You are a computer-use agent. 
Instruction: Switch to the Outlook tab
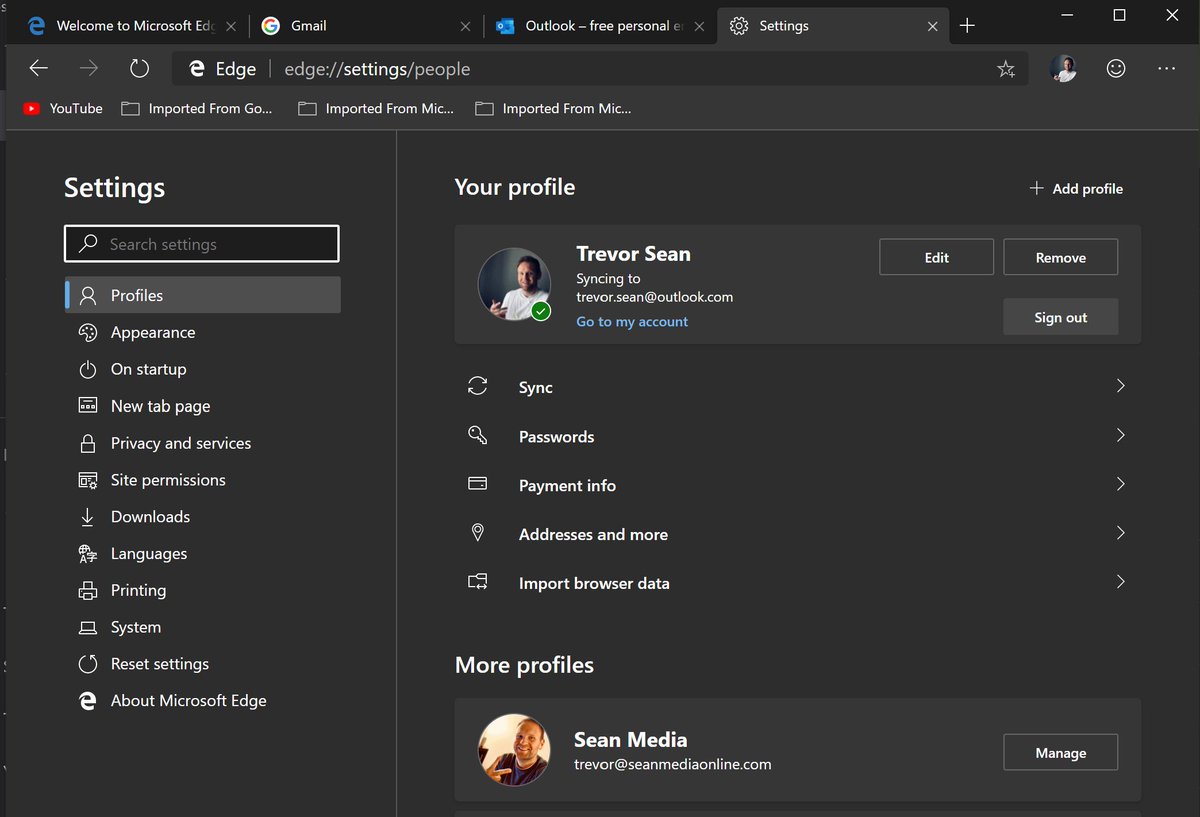[x=598, y=26]
